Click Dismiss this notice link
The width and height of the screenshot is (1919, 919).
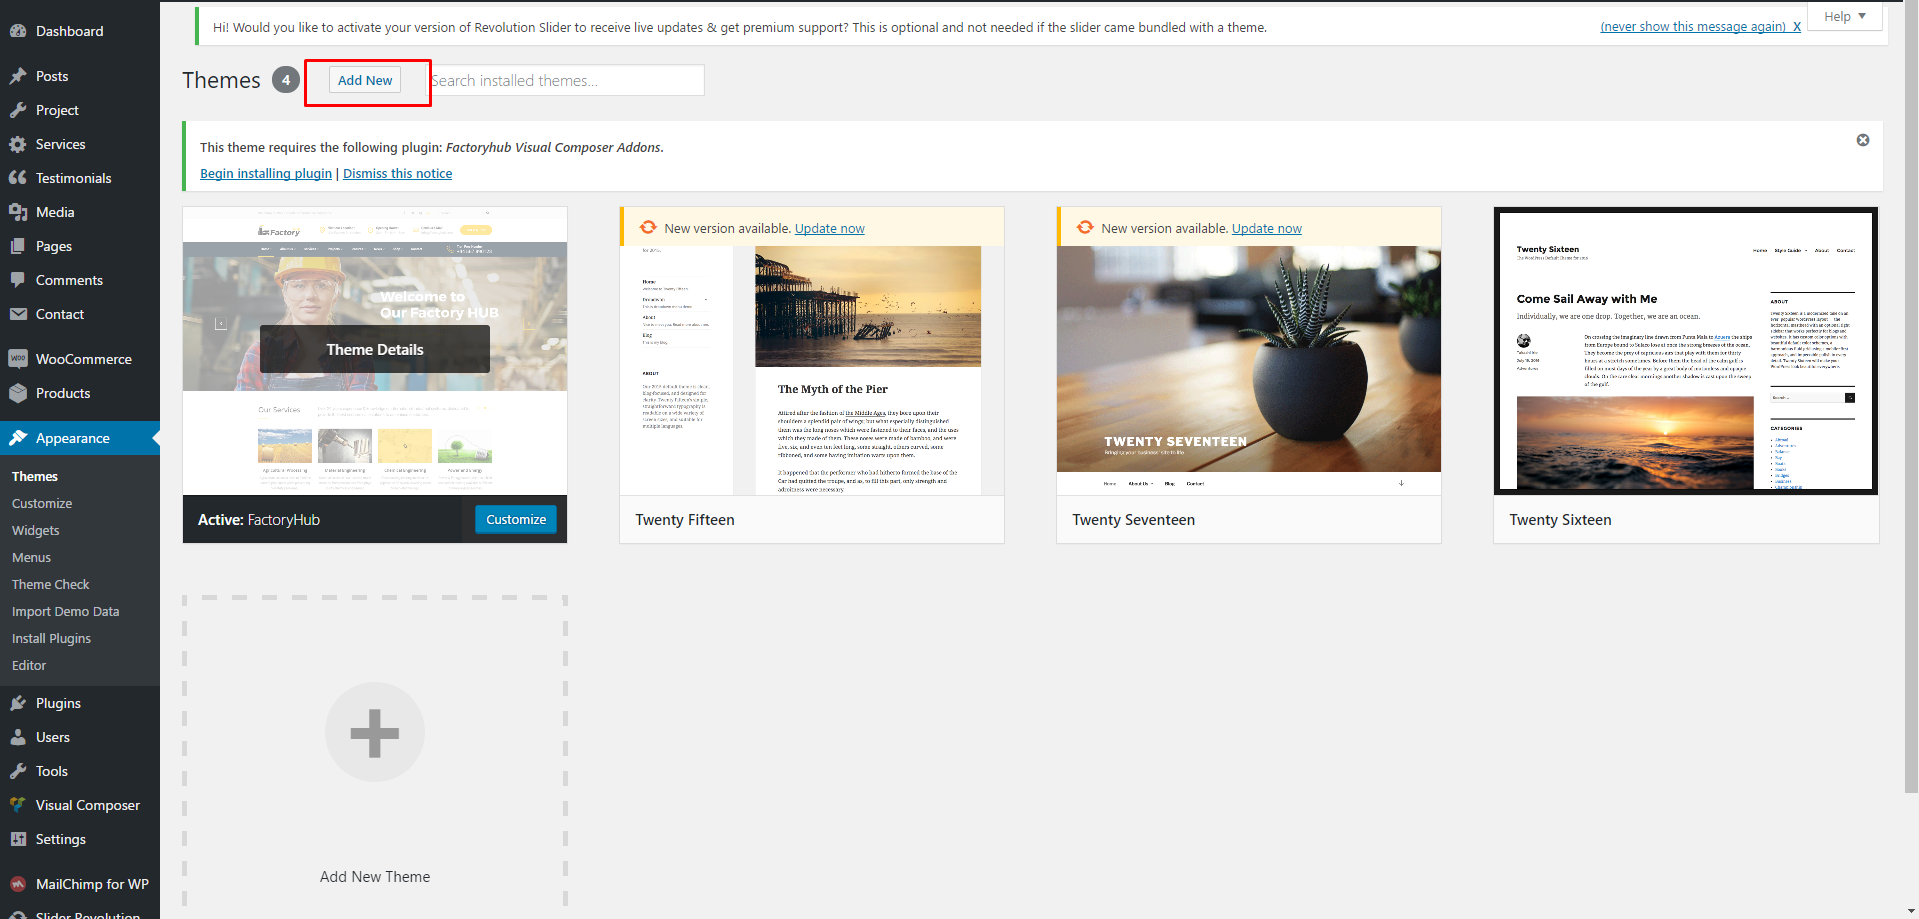pyautogui.click(x=398, y=173)
